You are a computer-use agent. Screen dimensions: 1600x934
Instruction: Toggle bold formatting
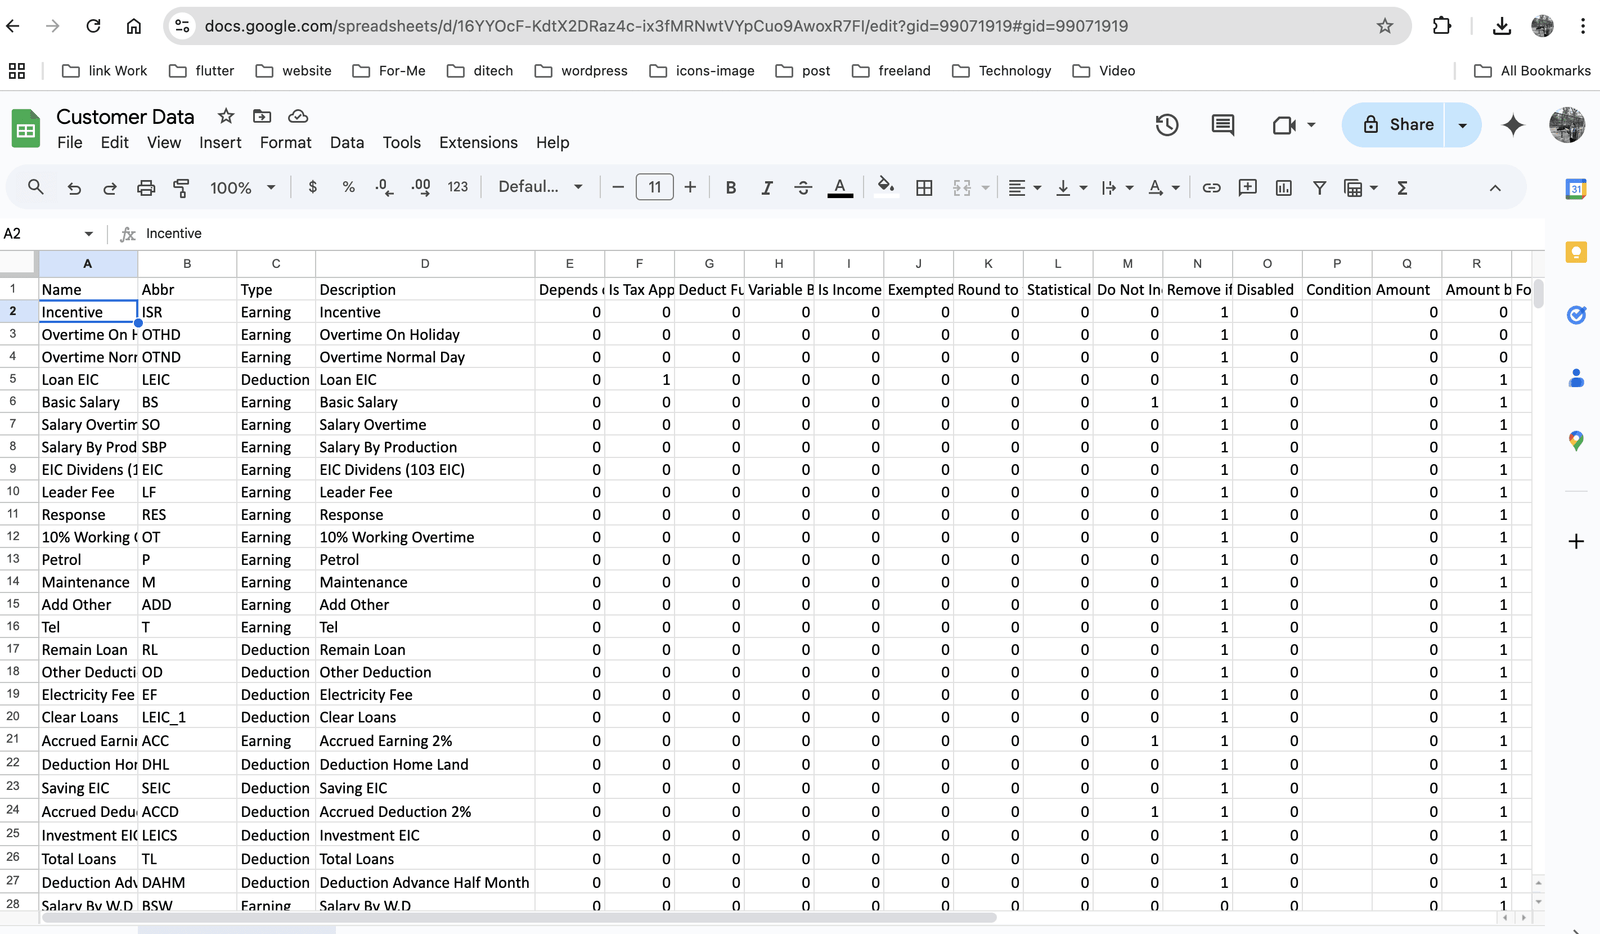click(731, 188)
